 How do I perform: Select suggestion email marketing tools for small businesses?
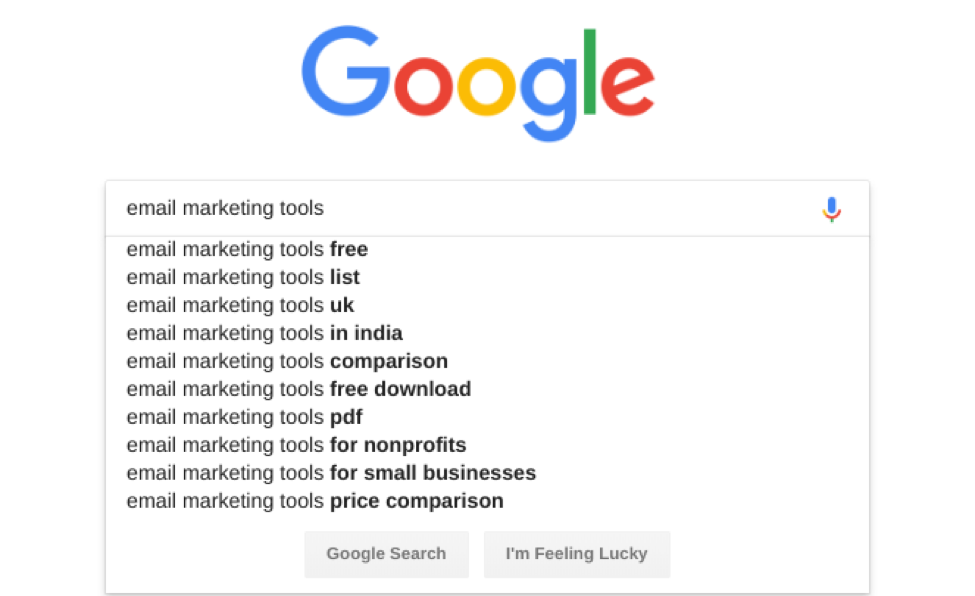pos(330,473)
